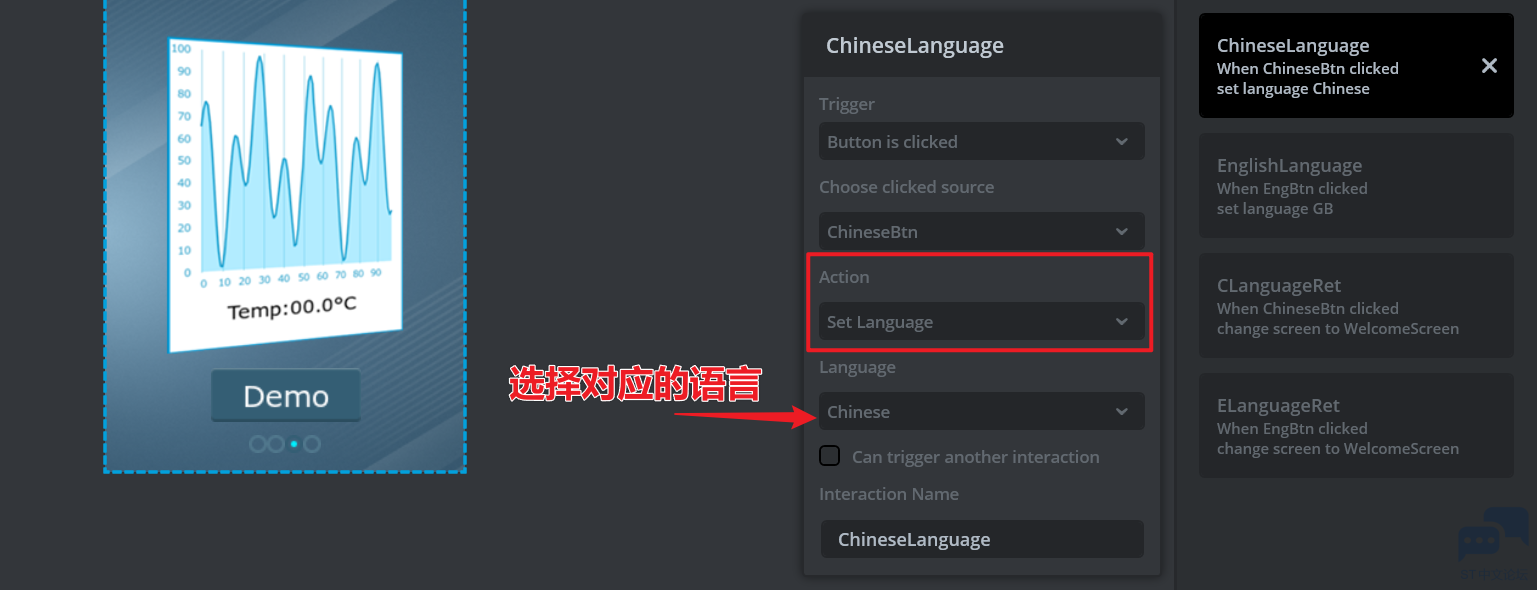
Task: Select the active cyan page indicator dot
Action: [294, 444]
